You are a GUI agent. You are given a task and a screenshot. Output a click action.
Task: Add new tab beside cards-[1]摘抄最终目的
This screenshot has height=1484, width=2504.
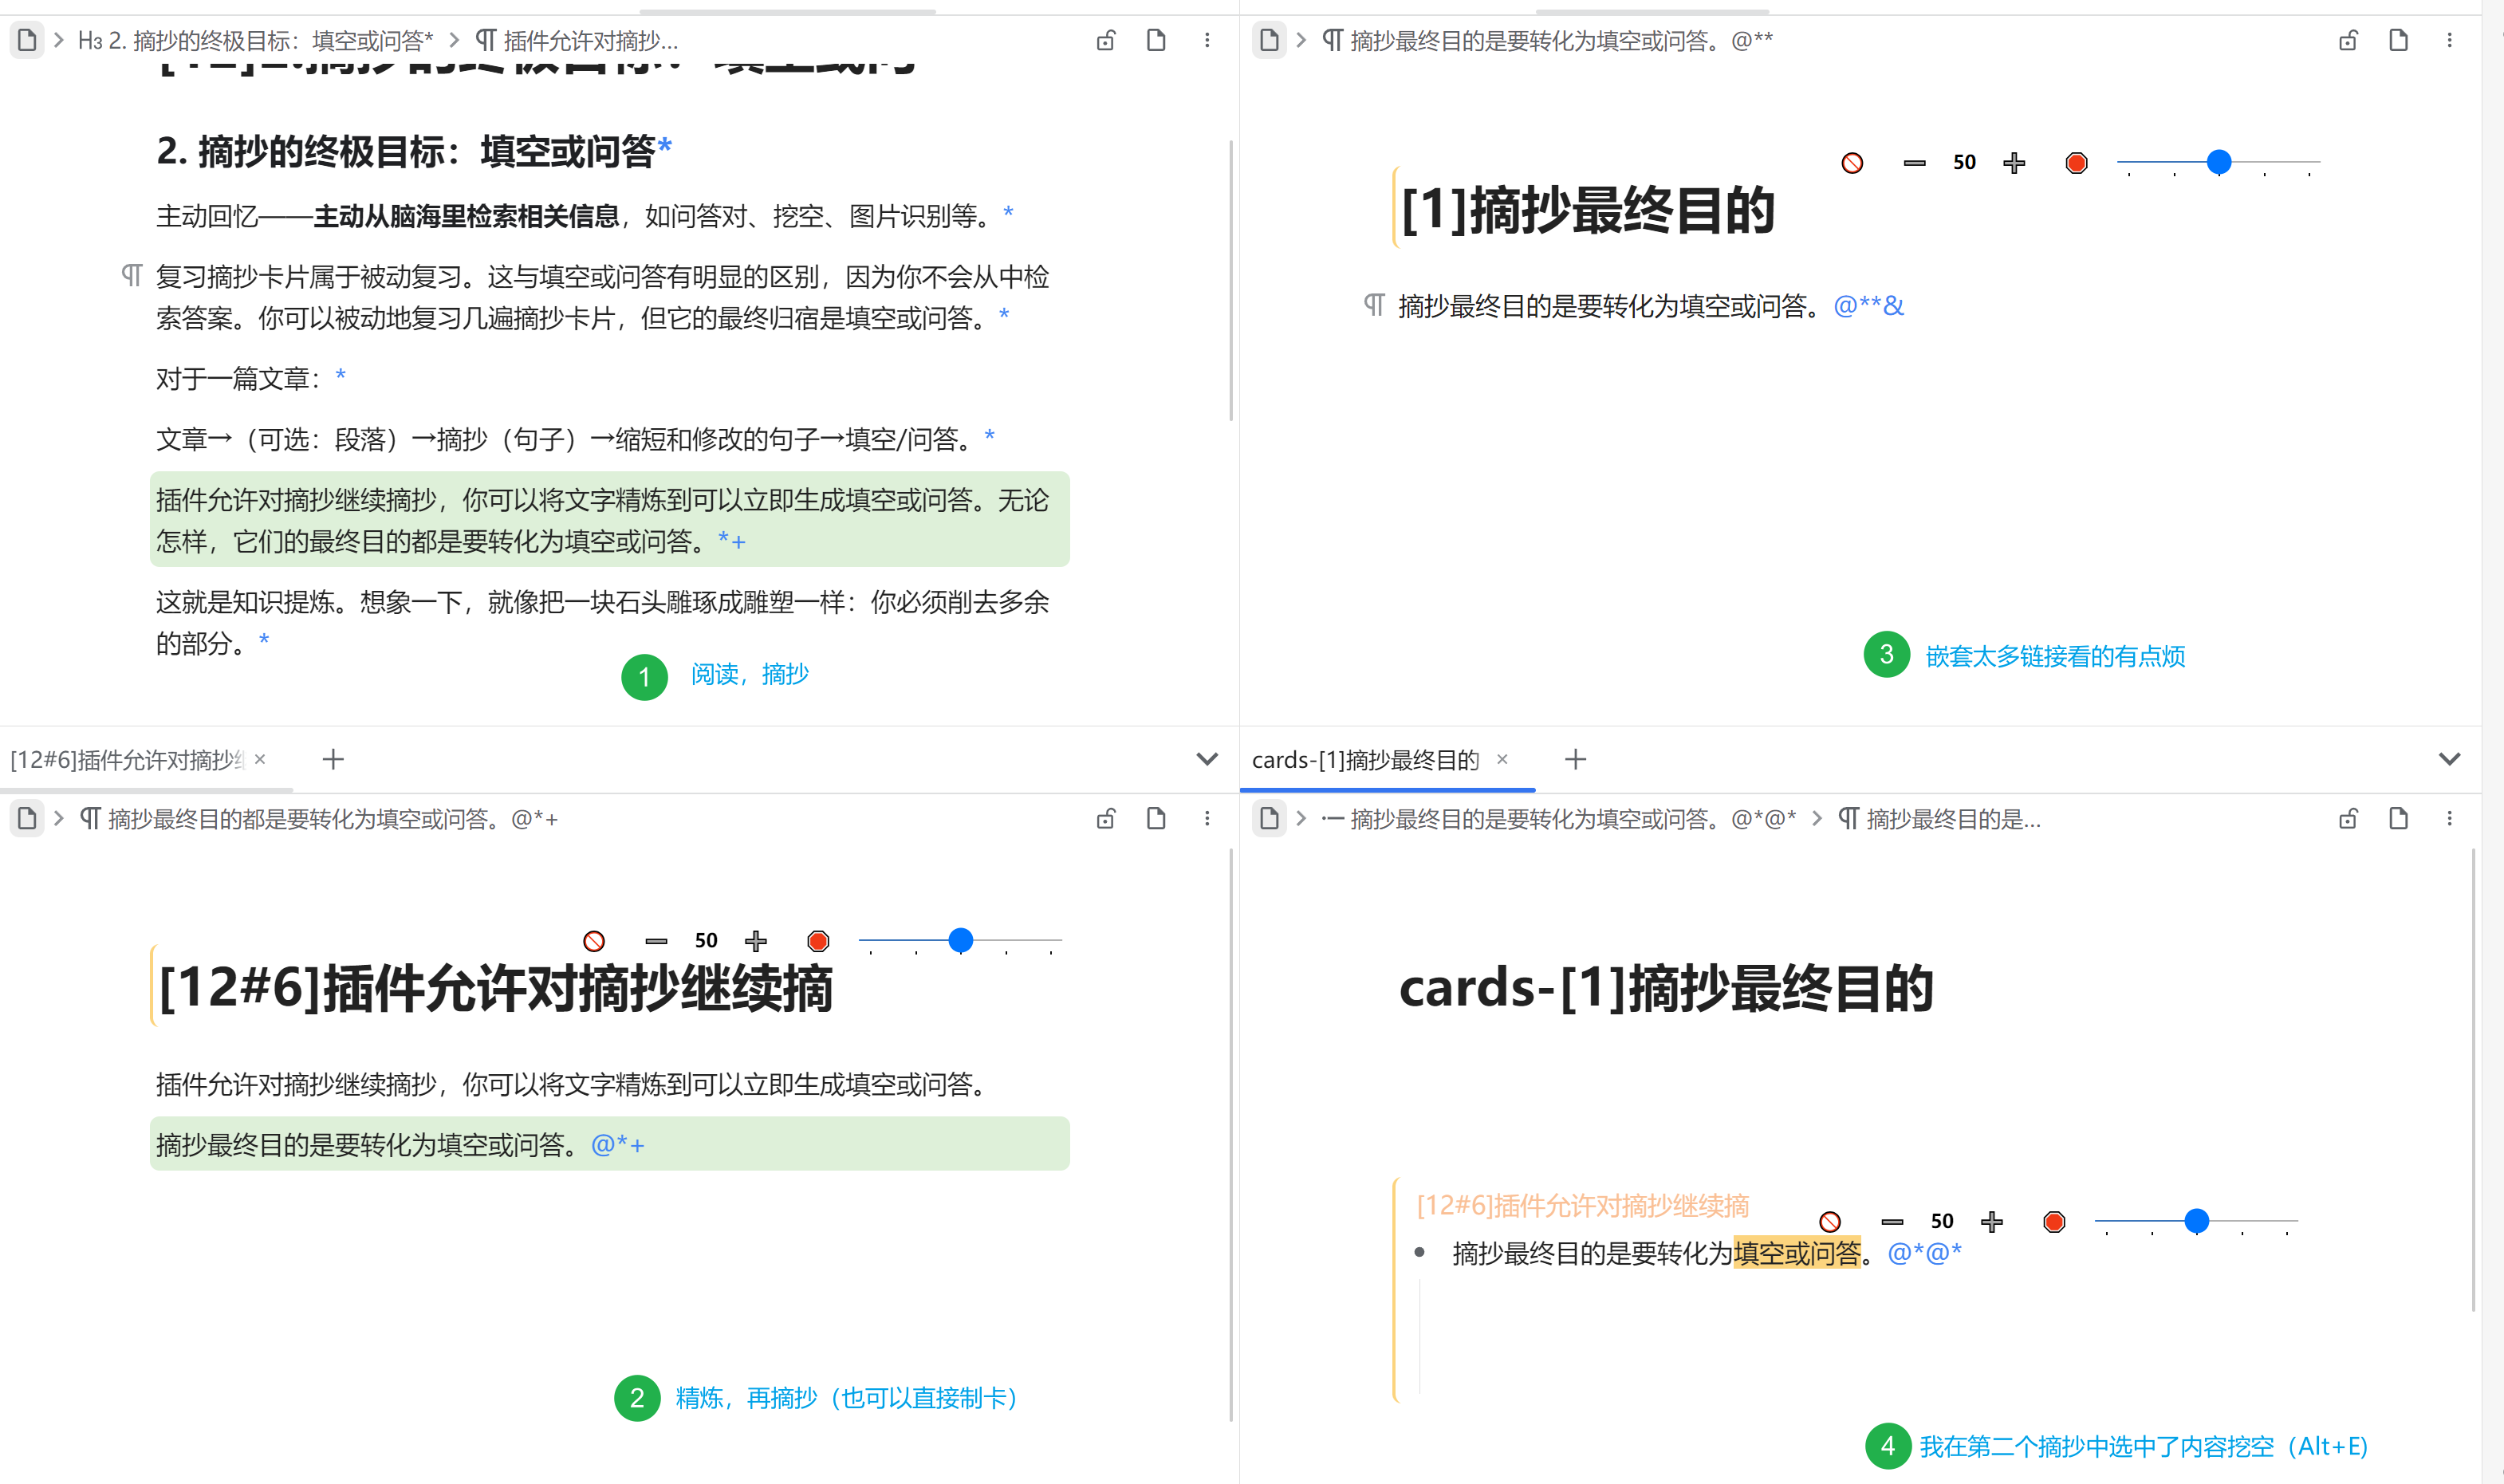point(1575,760)
